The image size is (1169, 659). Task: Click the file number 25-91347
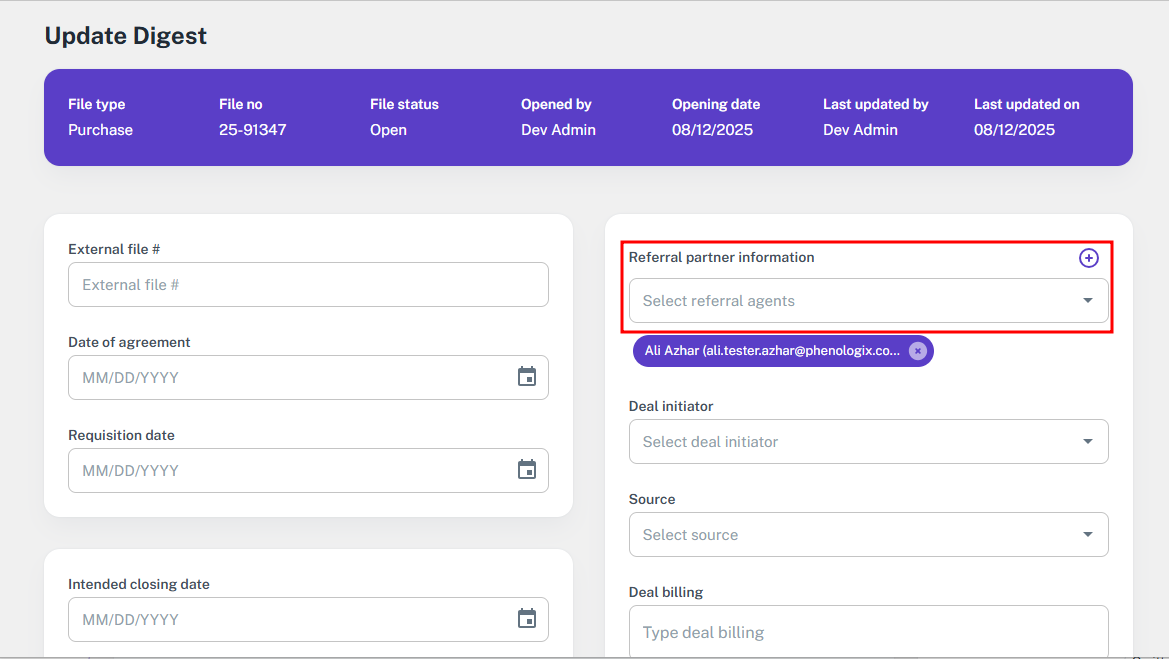[252, 130]
